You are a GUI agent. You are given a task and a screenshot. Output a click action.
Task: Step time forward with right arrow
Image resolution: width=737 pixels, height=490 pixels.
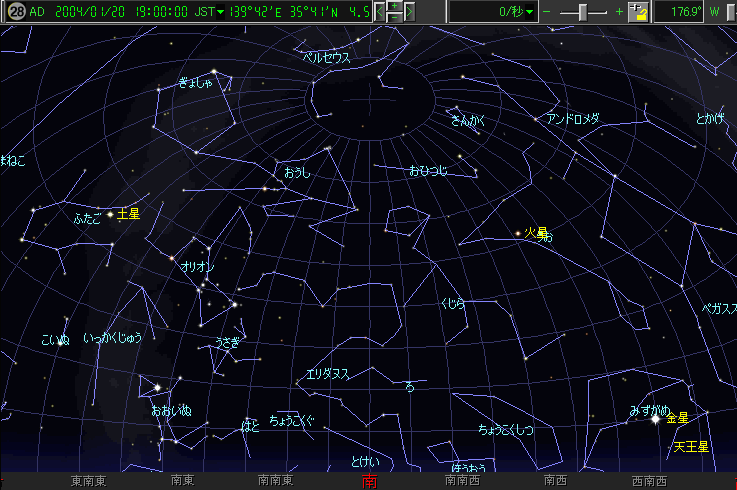coord(411,11)
